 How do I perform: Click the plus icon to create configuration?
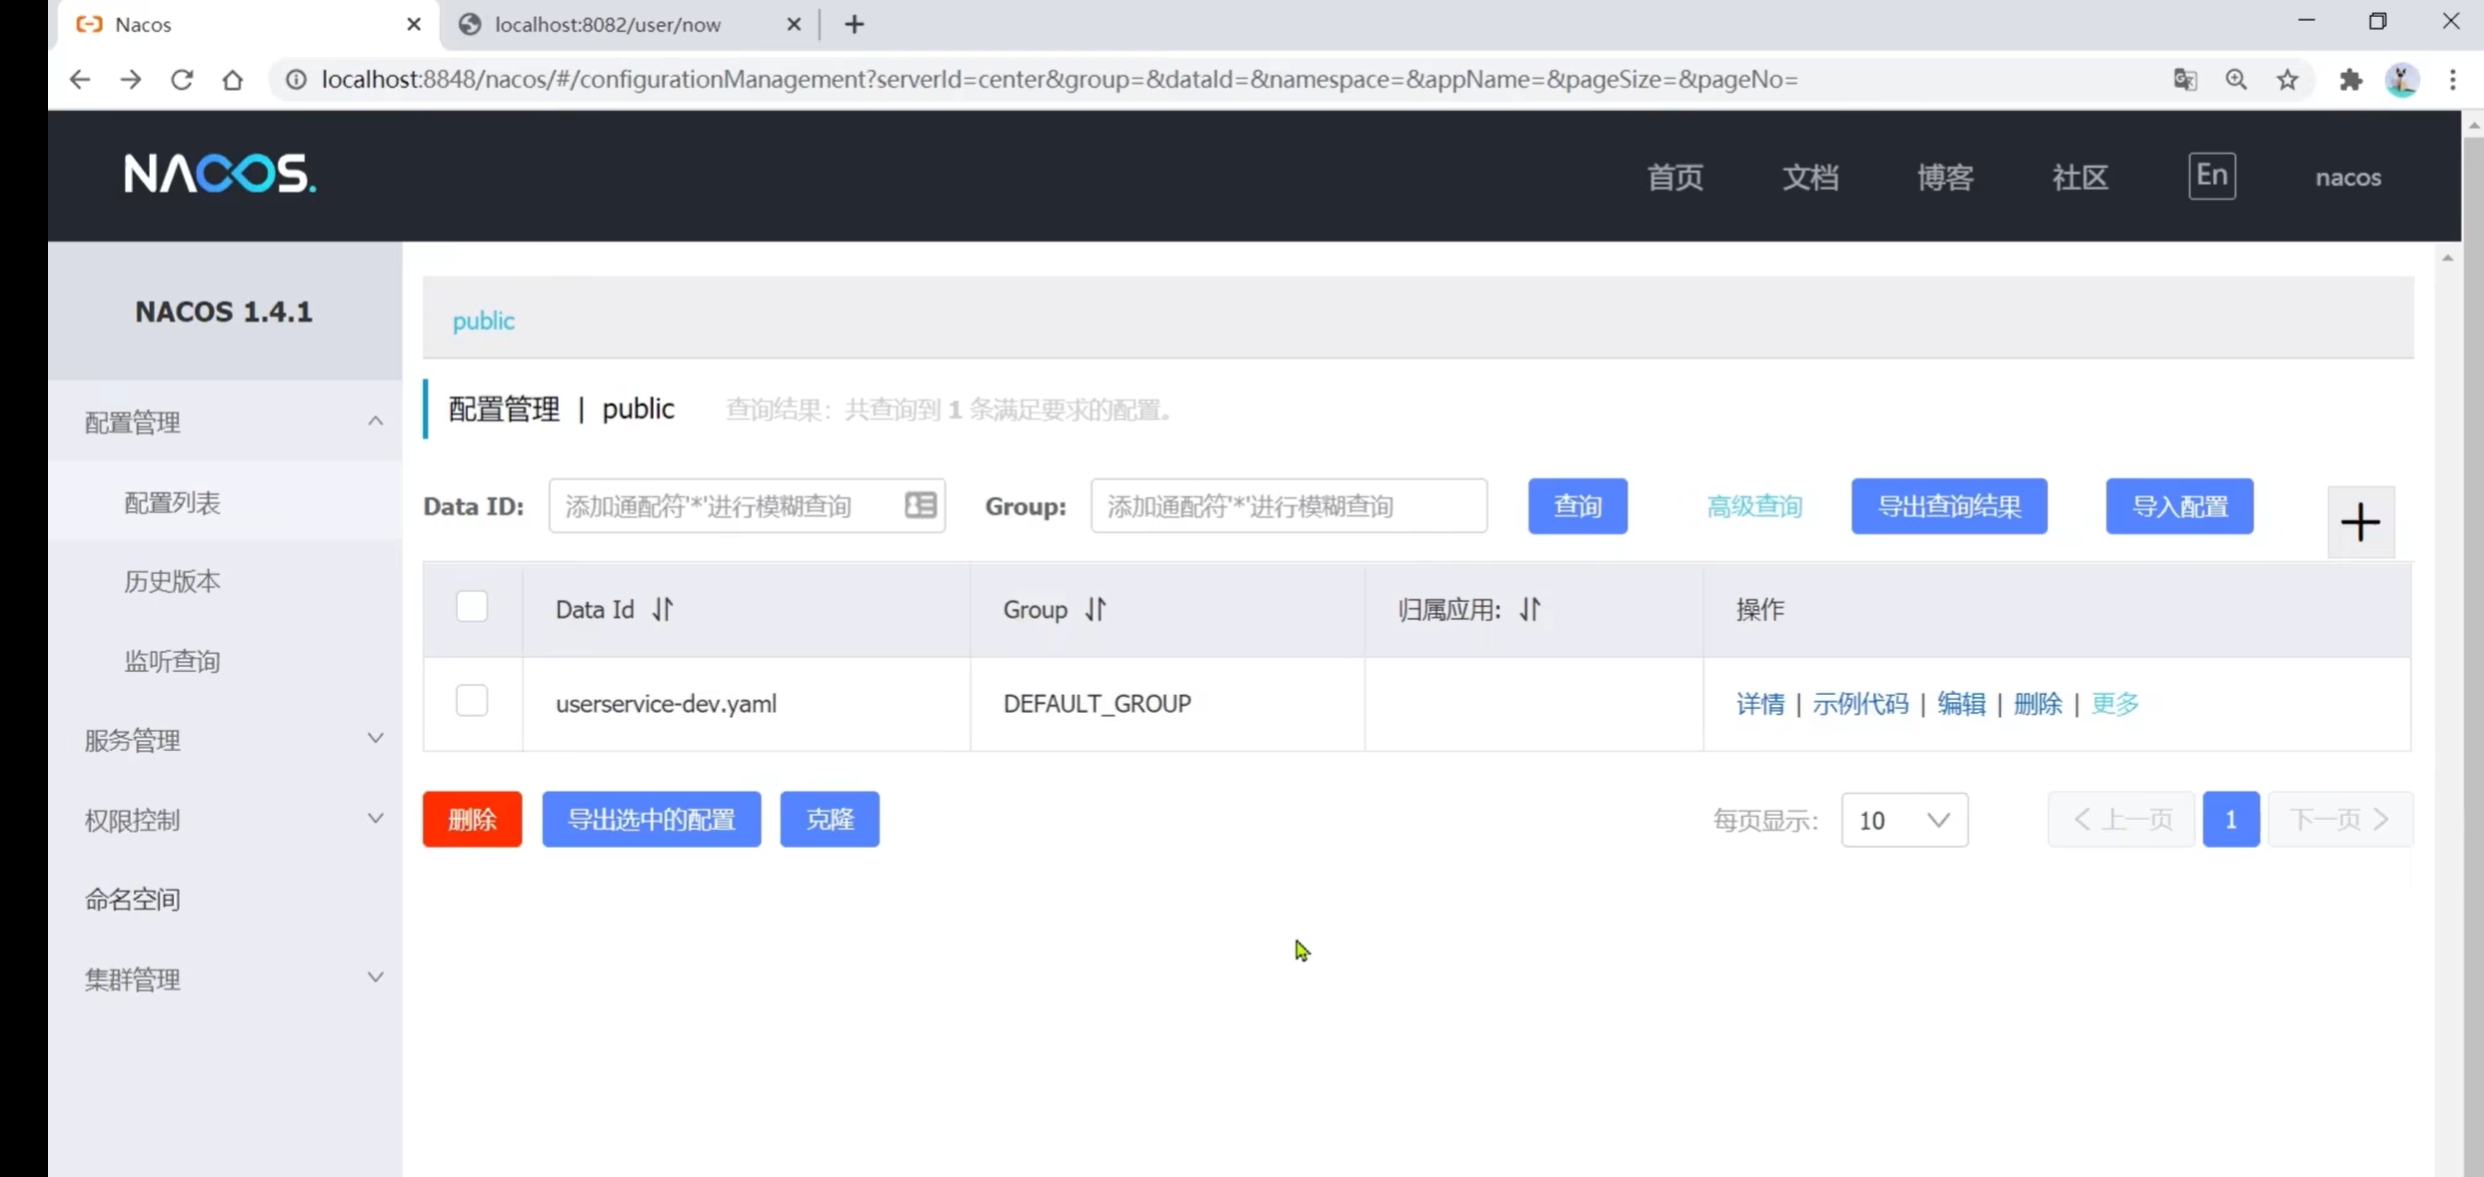[x=2360, y=522]
